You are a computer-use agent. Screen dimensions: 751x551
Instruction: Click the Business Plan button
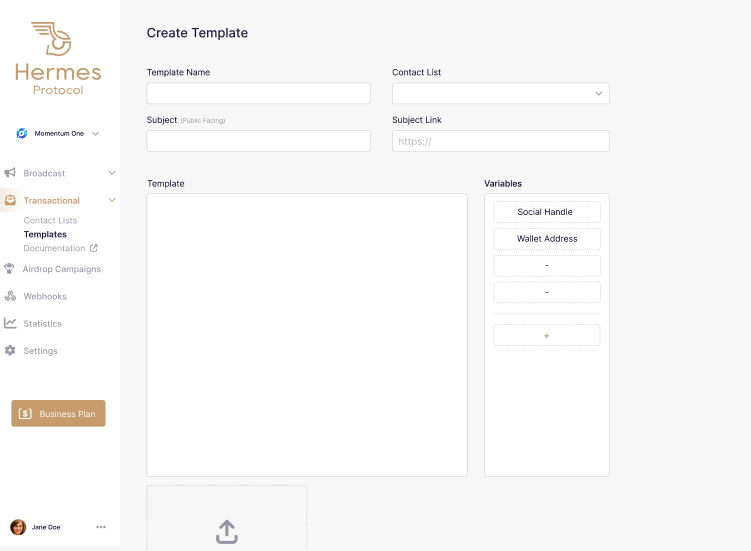tap(58, 413)
